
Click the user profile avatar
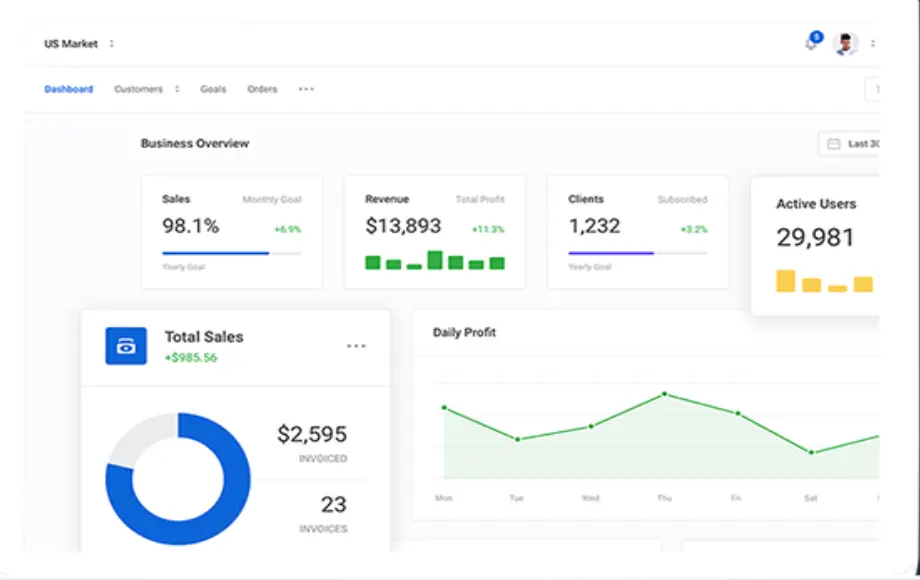(845, 44)
